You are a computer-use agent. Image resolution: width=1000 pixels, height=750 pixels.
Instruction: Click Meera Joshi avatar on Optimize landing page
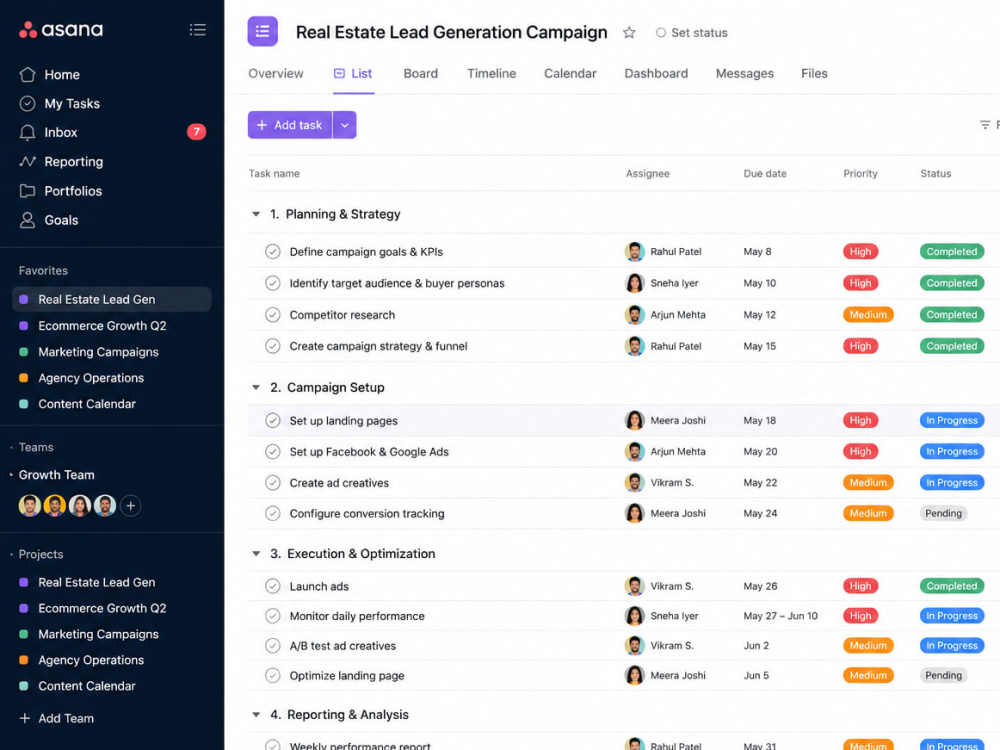[635, 675]
